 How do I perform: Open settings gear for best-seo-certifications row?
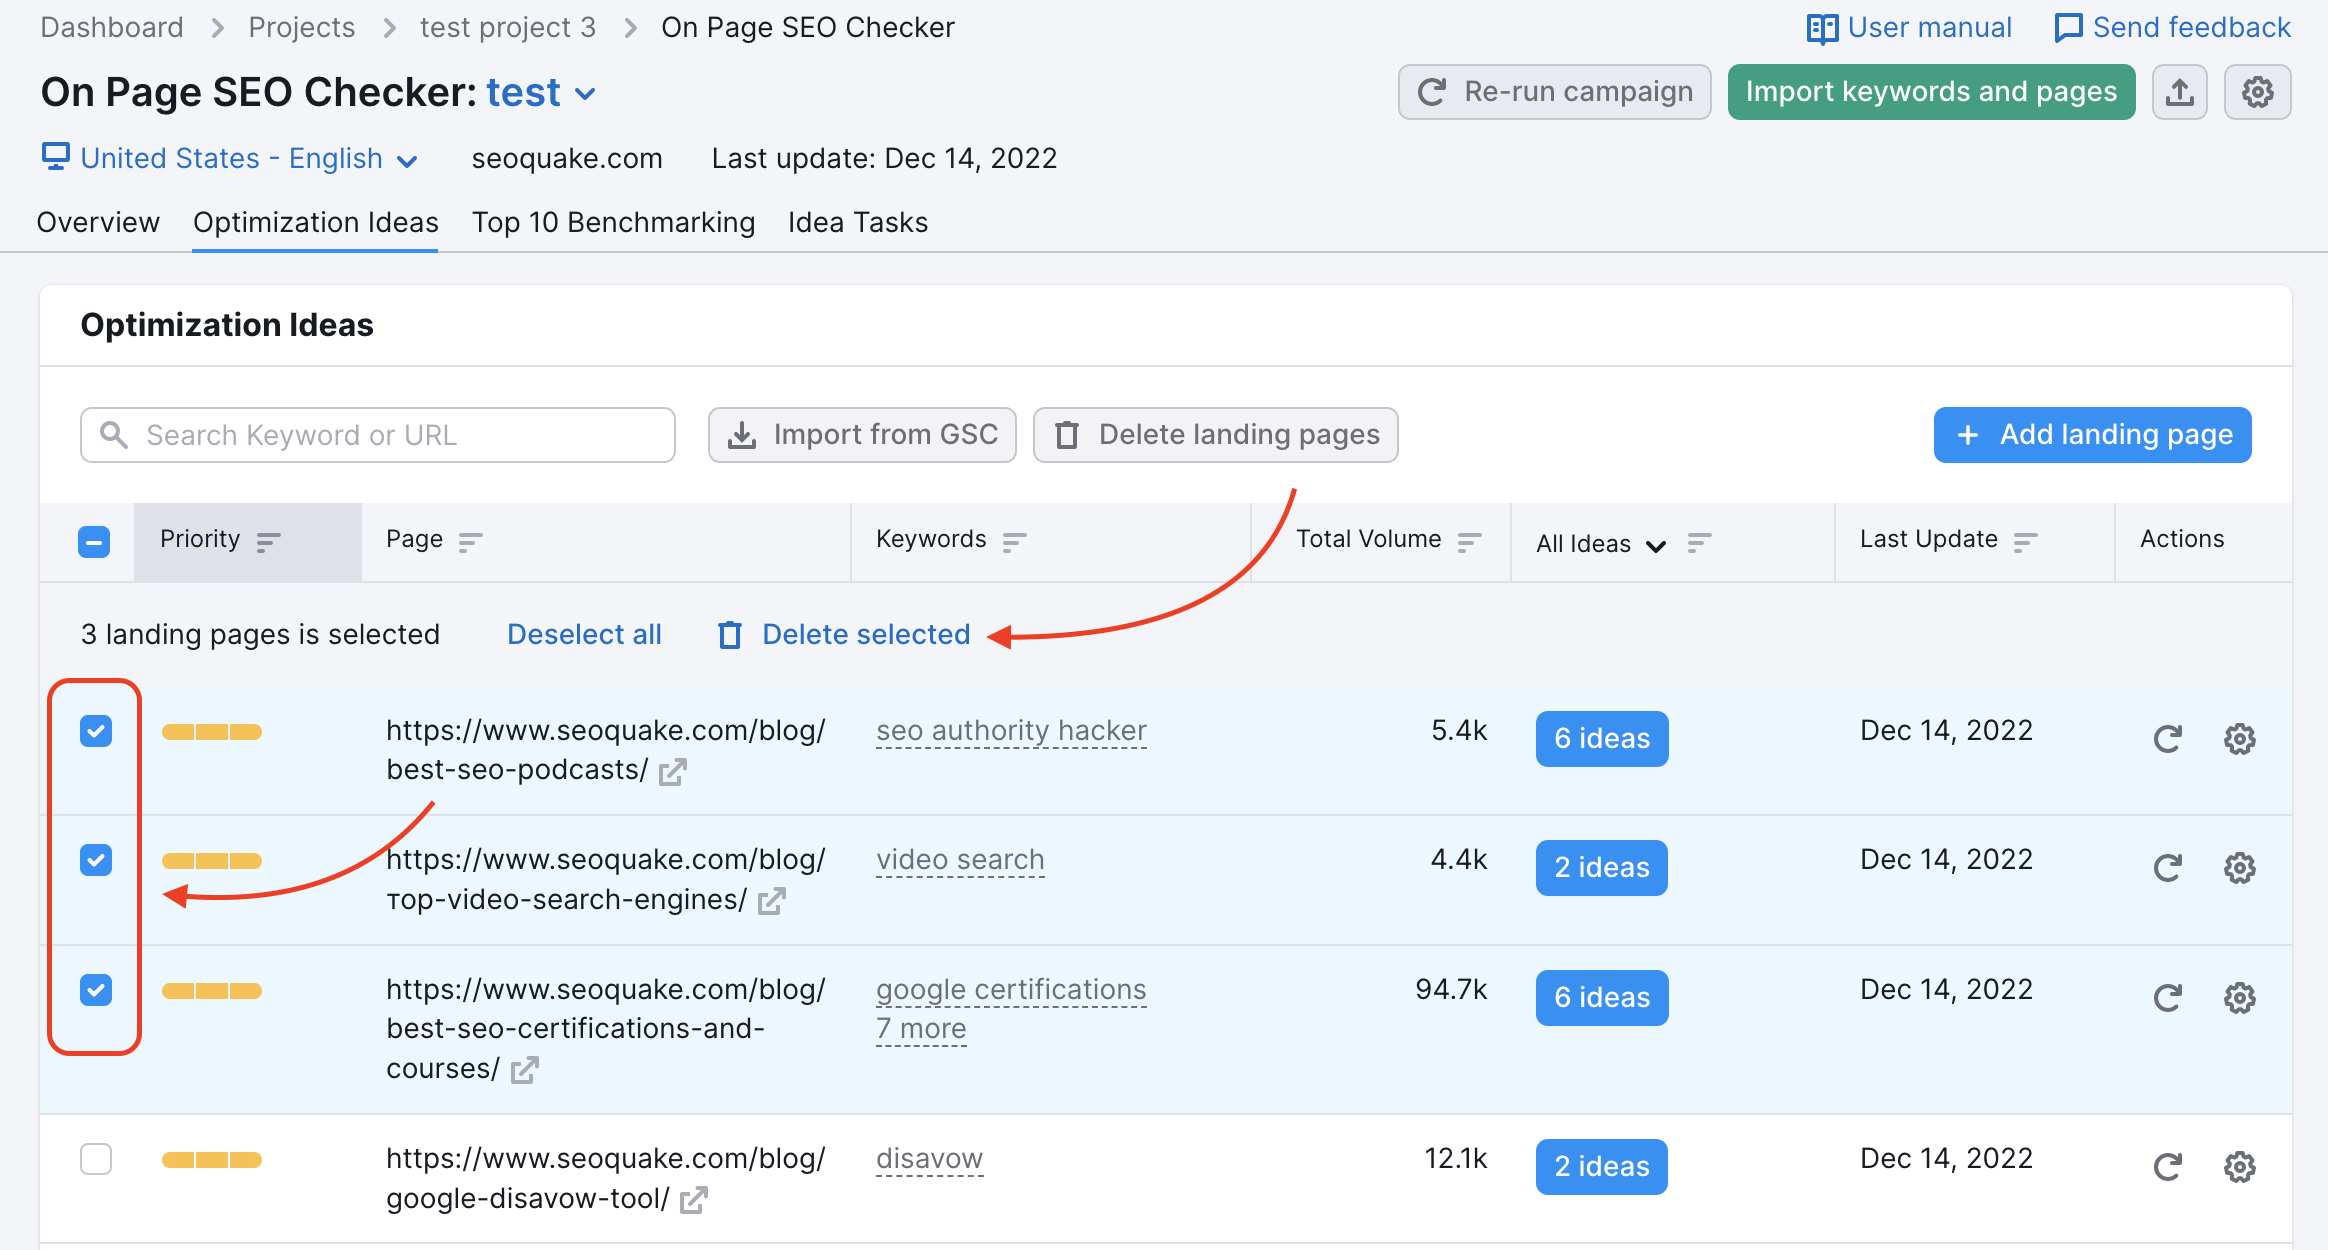click(x=2239, y=998)
